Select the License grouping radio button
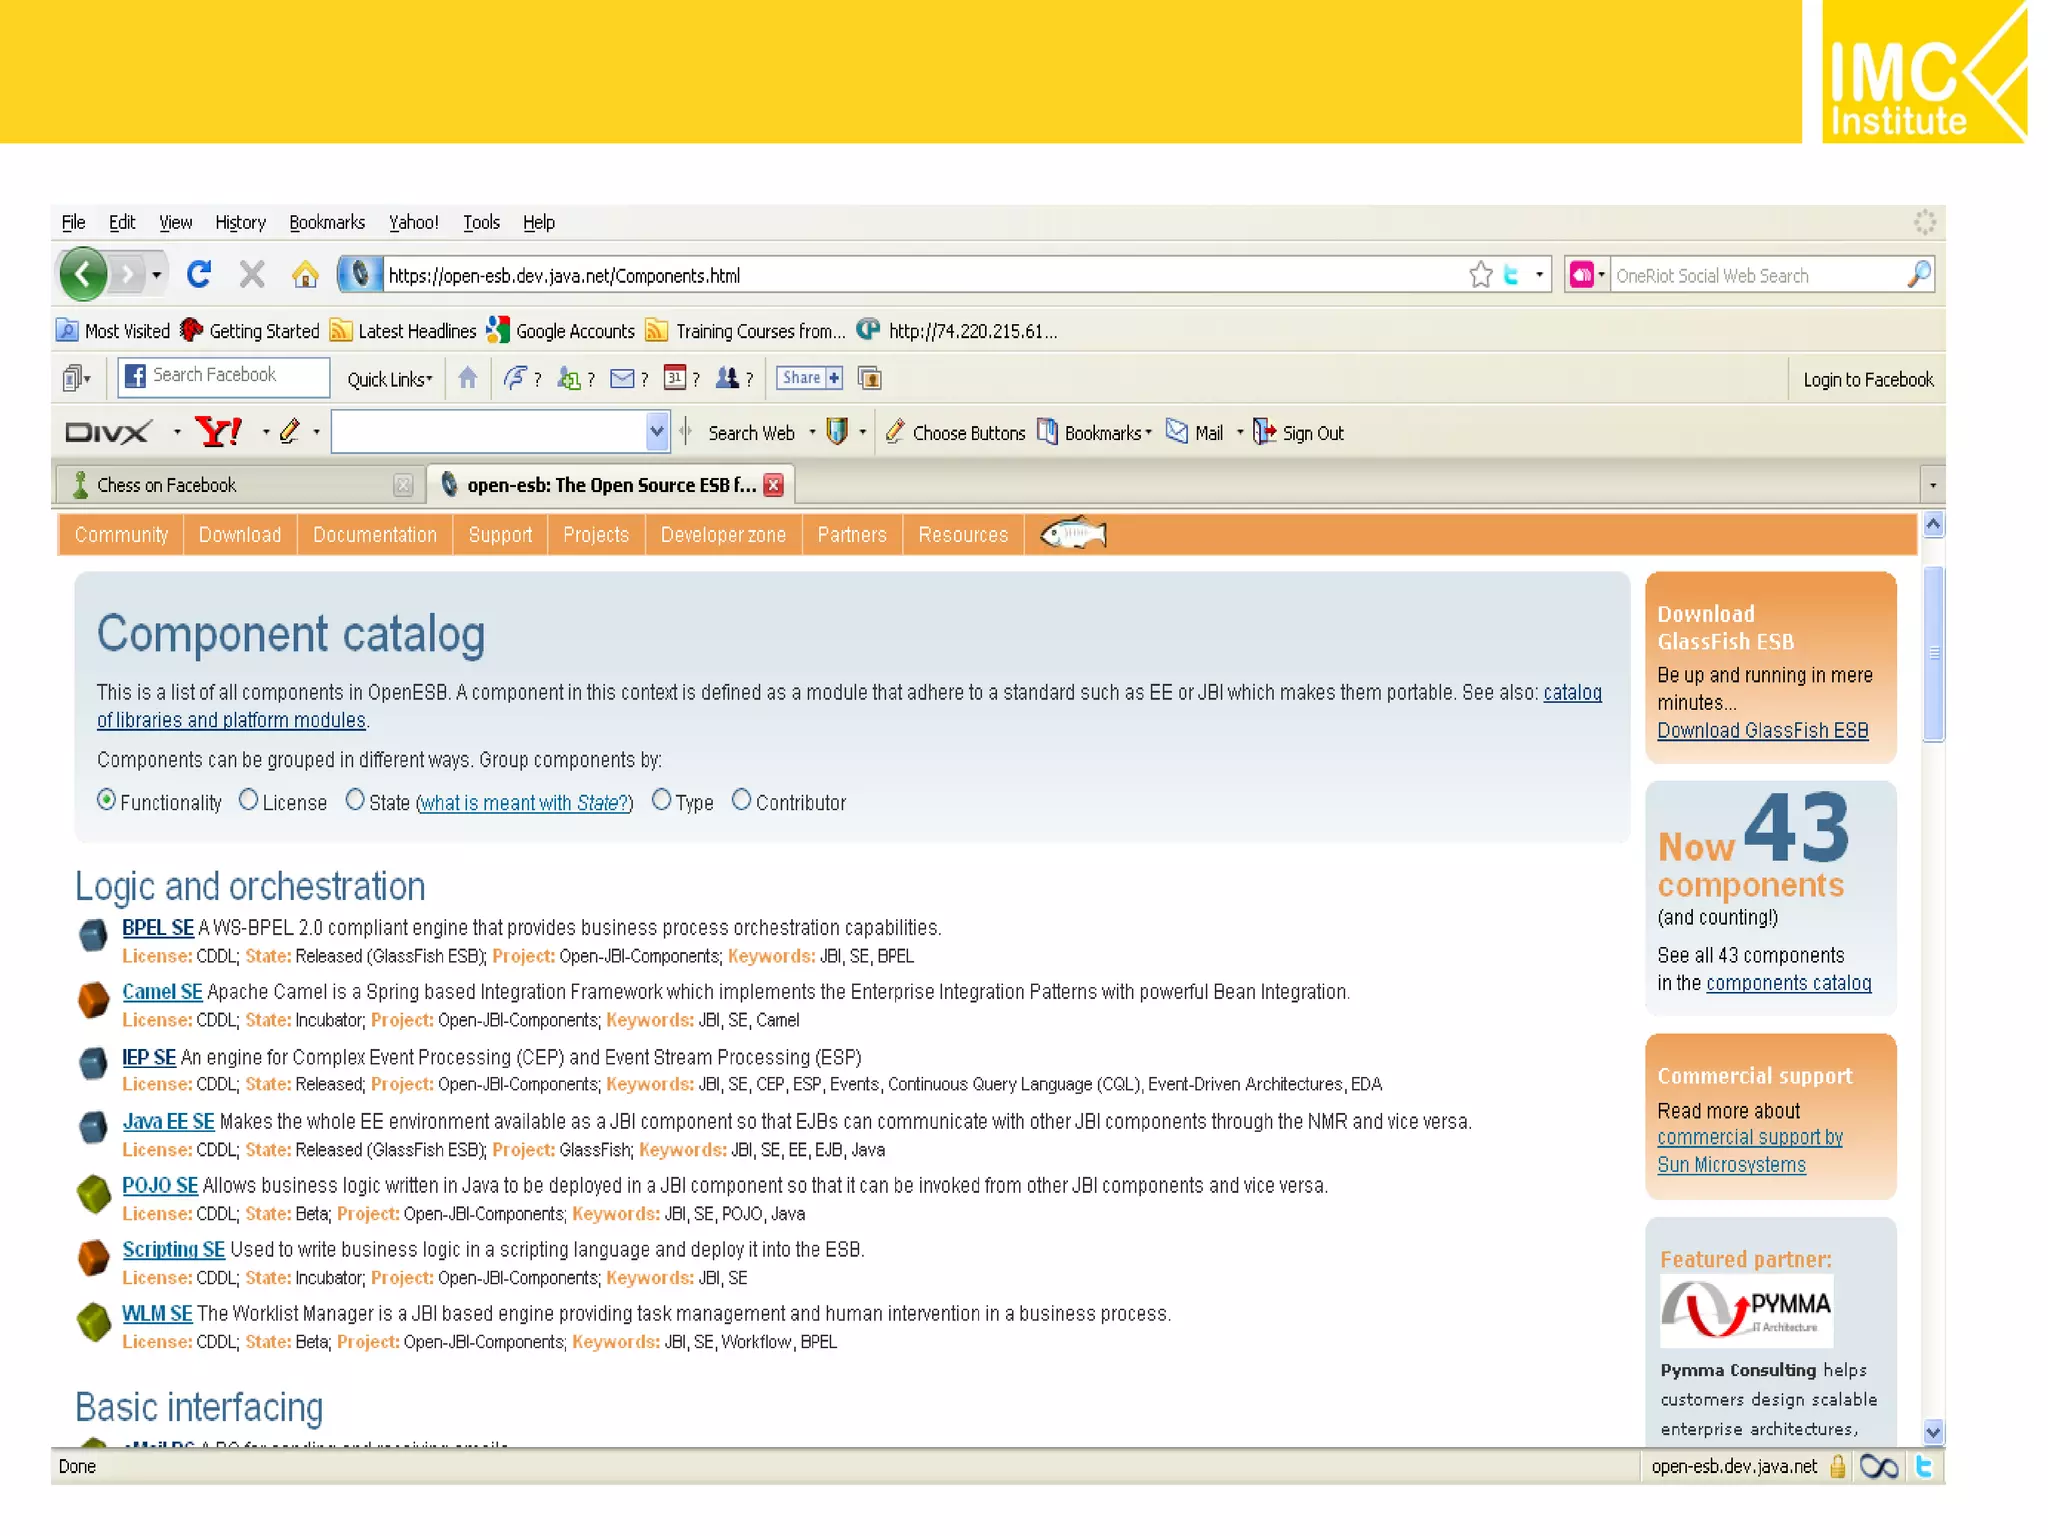The image size is (2048, 1536). 249,801
